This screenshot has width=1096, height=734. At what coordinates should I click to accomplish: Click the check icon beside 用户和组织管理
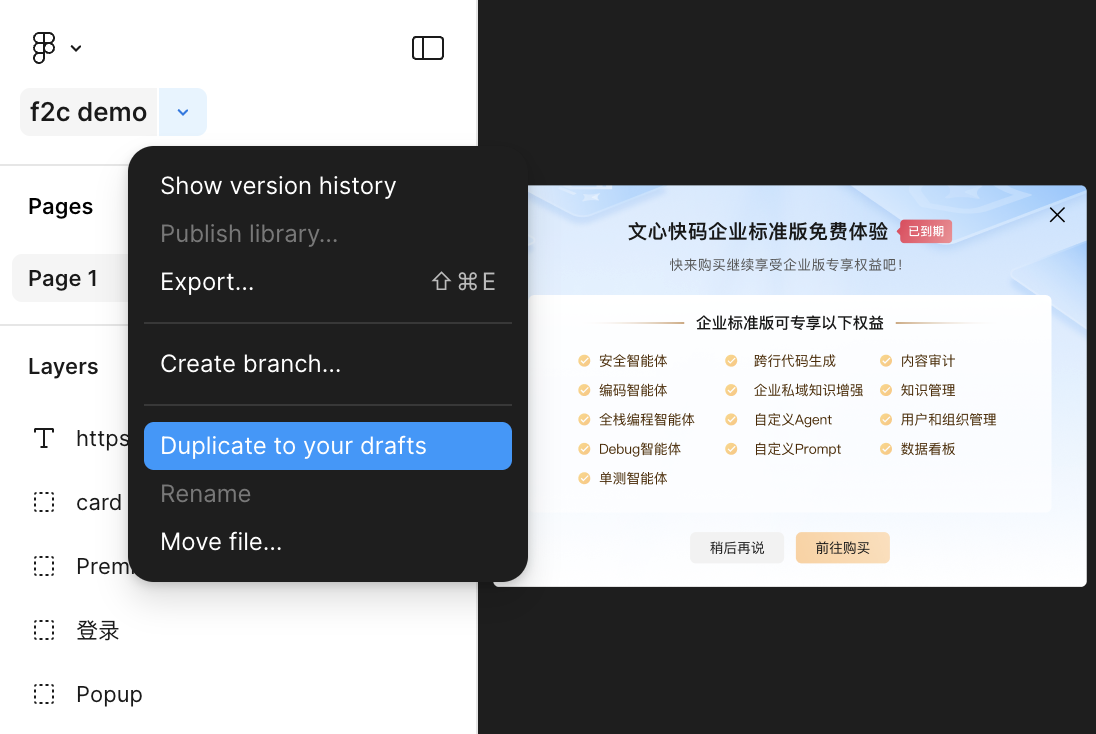886,419
